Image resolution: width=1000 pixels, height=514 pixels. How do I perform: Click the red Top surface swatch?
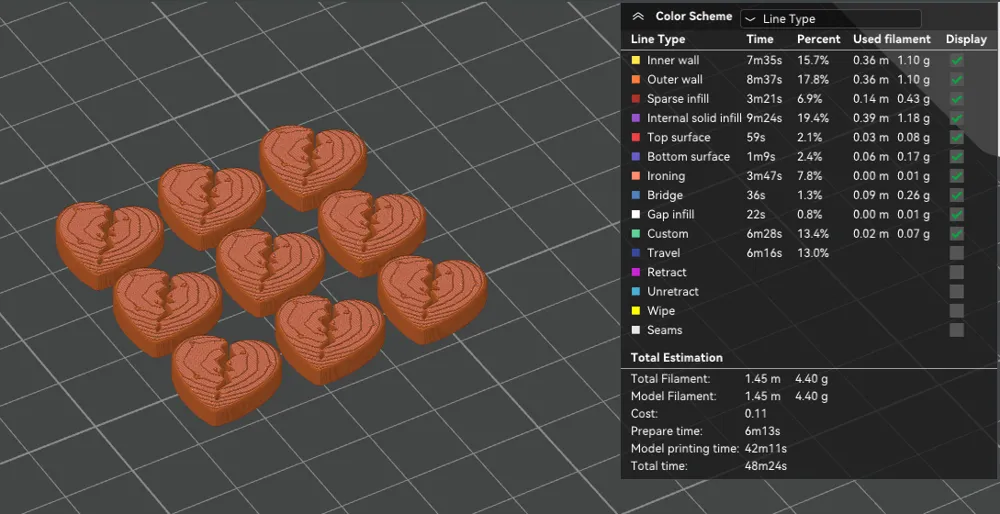tap(635, 137)
